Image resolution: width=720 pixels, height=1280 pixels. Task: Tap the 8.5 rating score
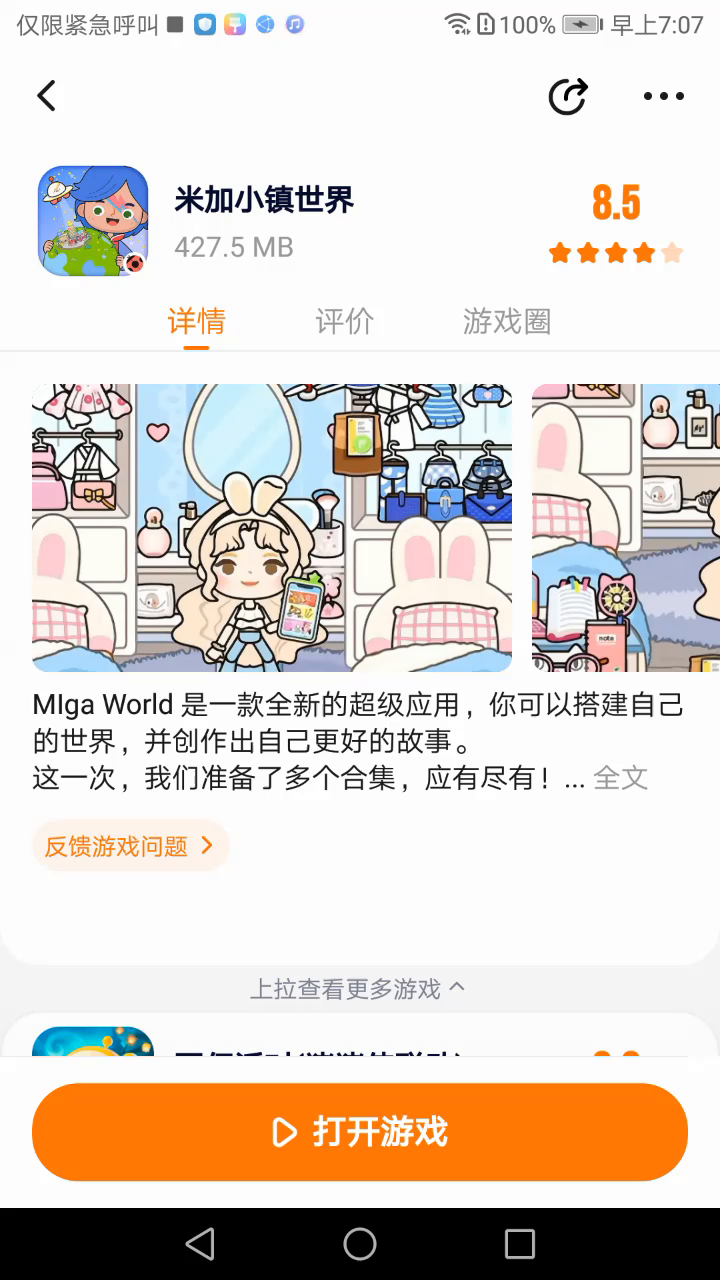click(x=616, y=203)
